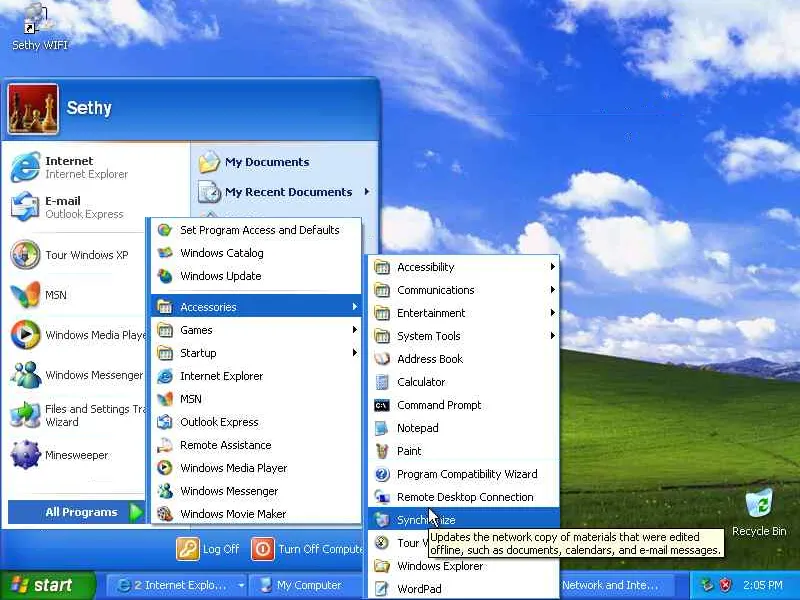
Task: Open Windows Explorer from Accessories
Action: (x=463, y=566)
